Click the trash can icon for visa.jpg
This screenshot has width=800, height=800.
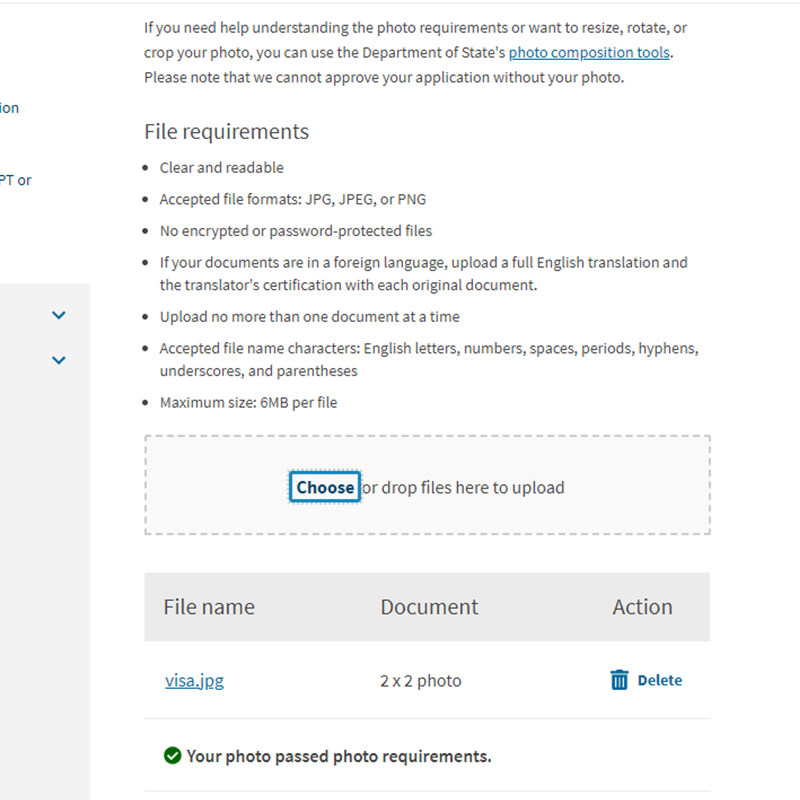(619, 680)
